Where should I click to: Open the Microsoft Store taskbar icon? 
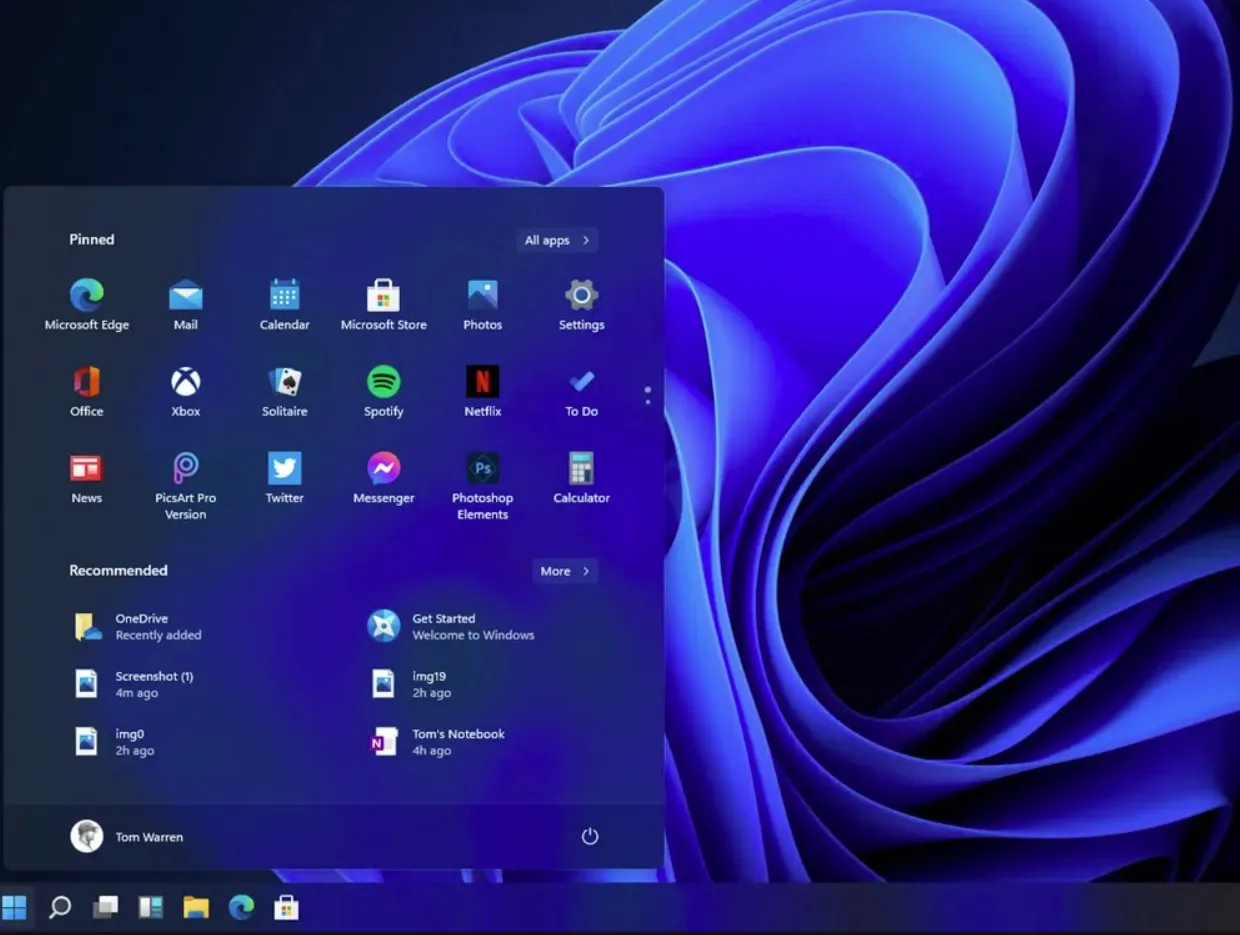287,908
